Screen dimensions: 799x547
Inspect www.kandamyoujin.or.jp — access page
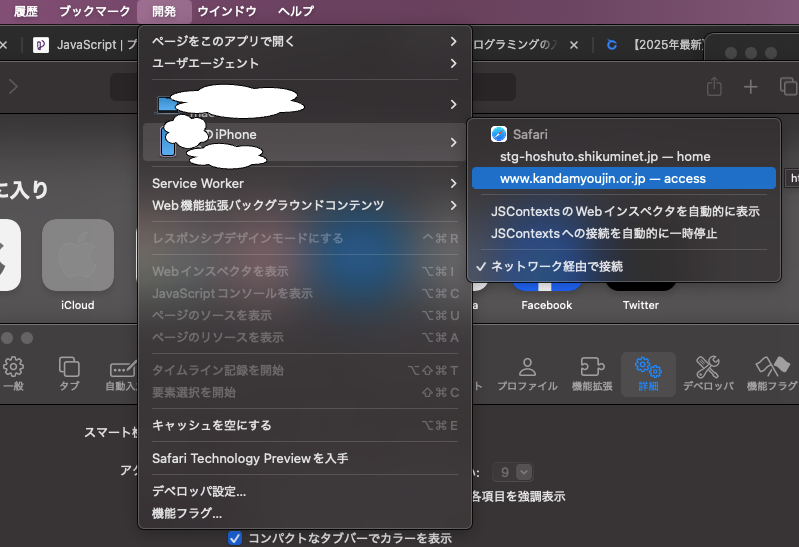point(624,178)
